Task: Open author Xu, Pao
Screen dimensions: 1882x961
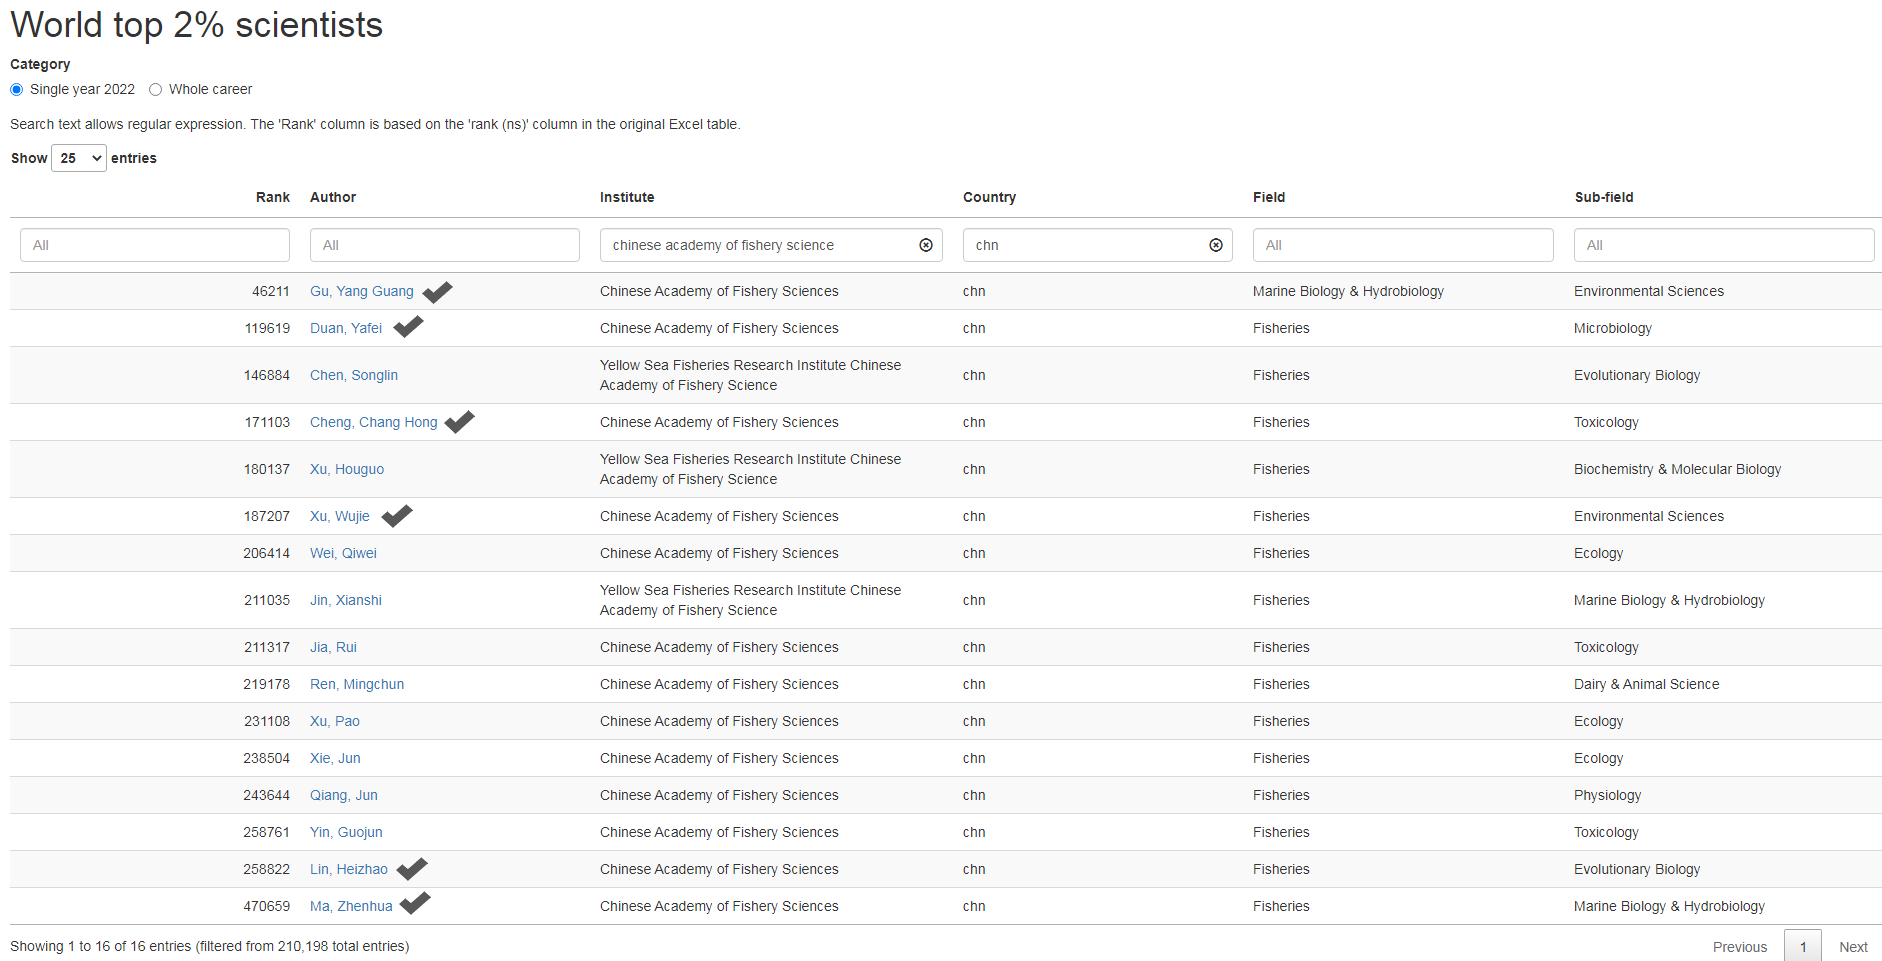Action: (335, 721)
